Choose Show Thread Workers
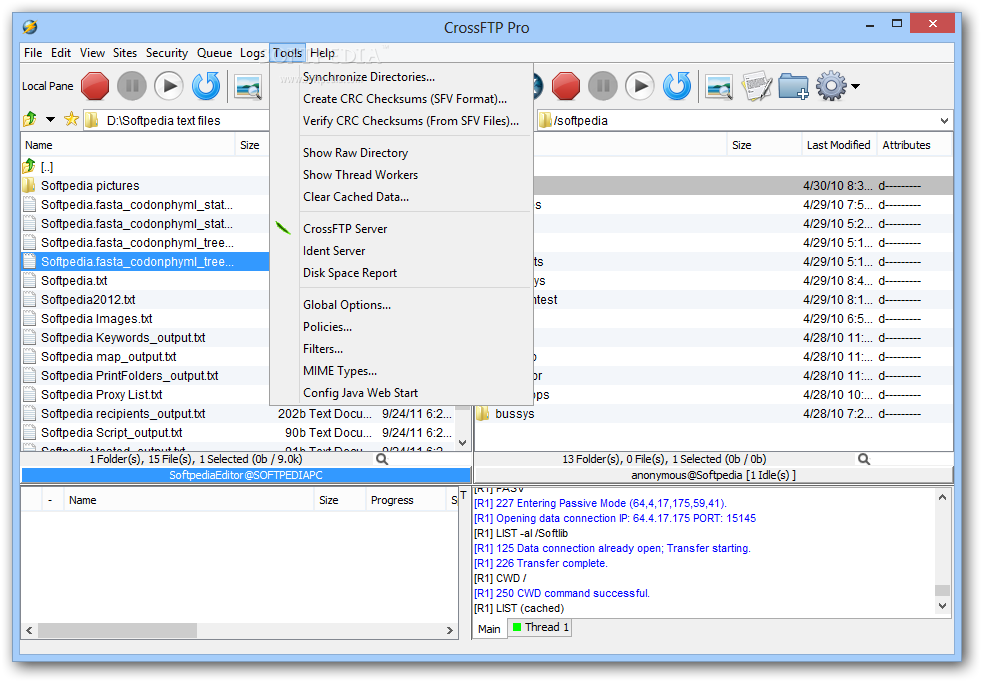Viewport: 982px width, 682px height. (x=401, y=175)
